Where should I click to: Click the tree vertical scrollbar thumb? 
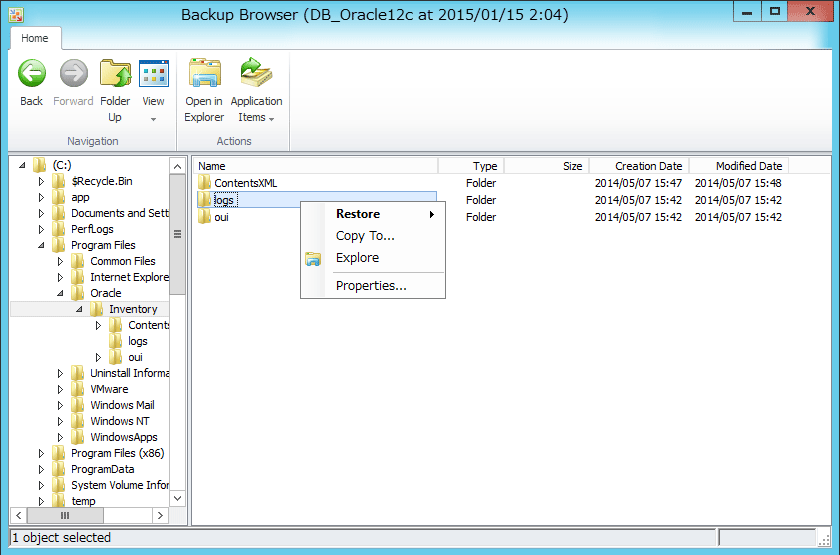177,234
